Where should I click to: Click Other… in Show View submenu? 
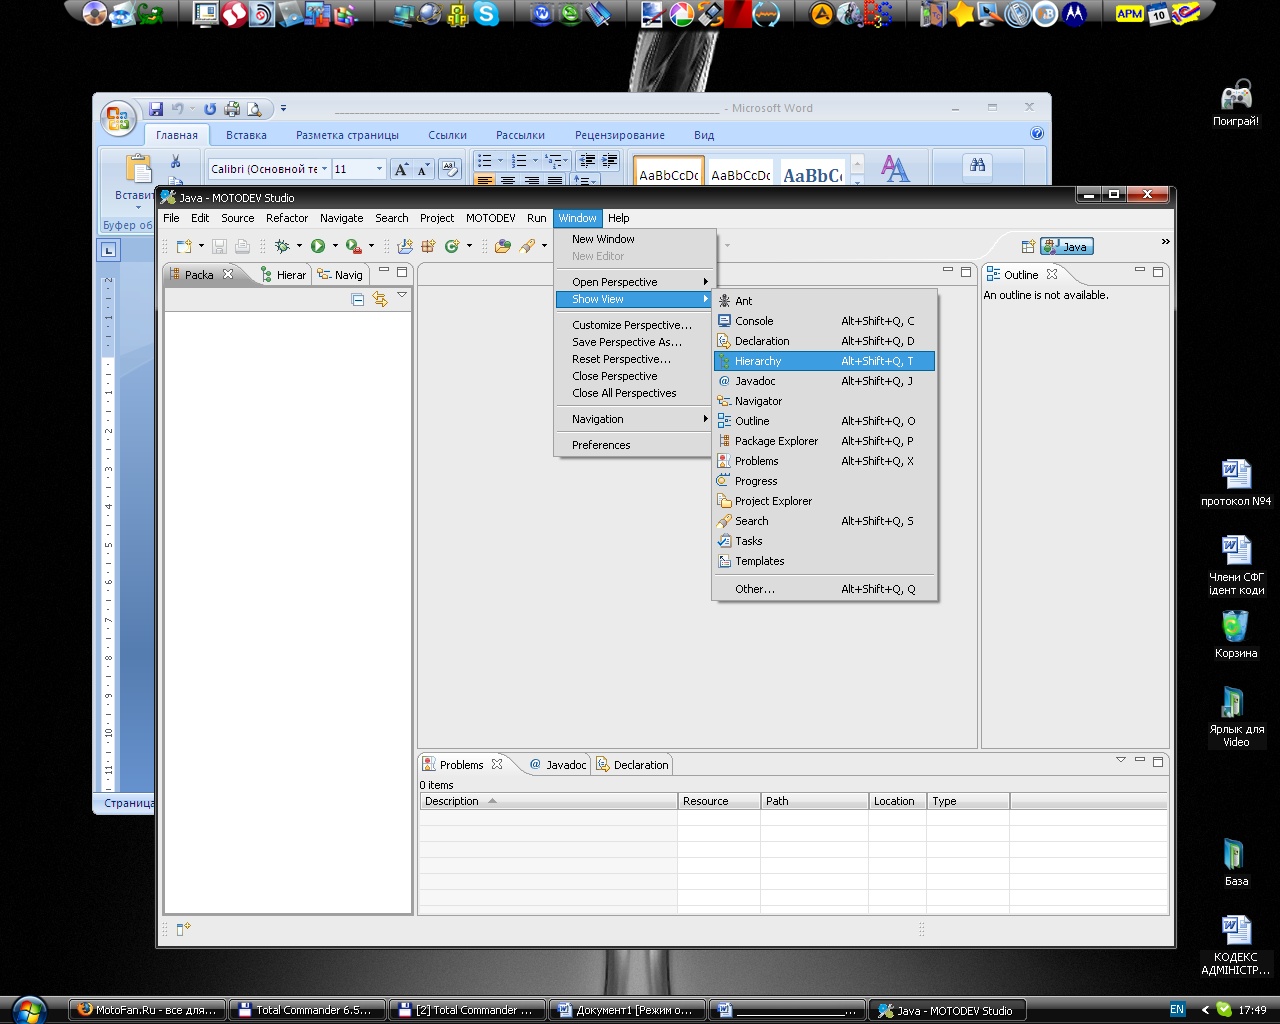[x=825, y=589]
